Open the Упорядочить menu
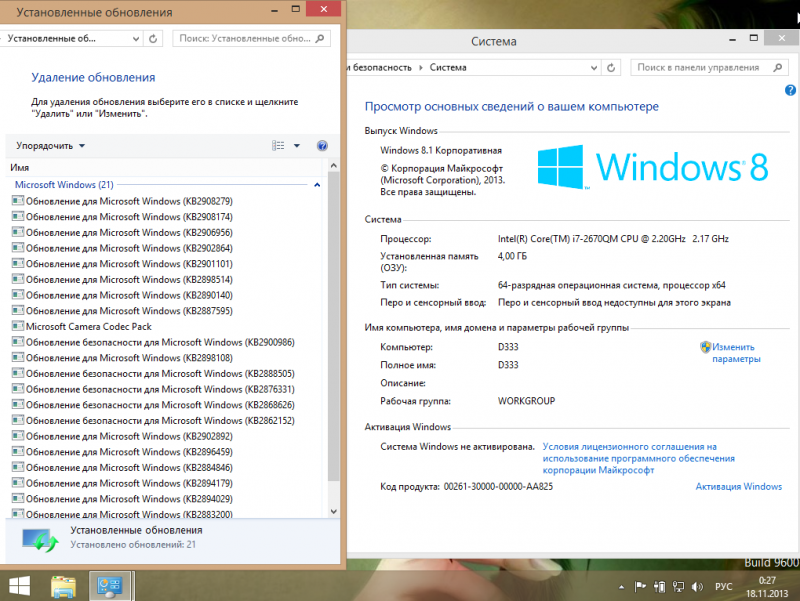Screen dimensions: 800x601 (51, 146)
